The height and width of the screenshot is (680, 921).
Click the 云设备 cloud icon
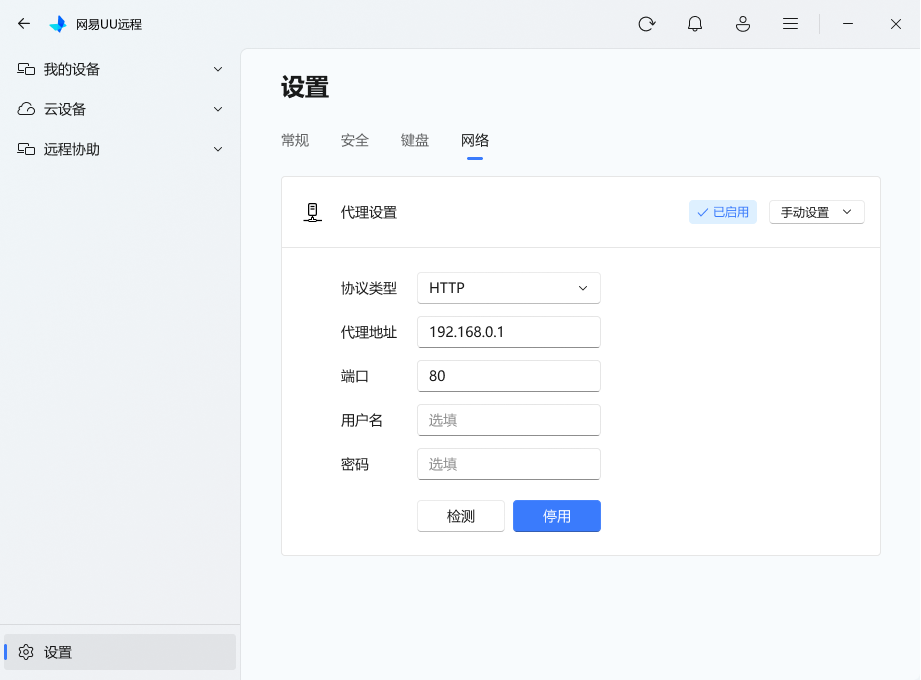click(26, 109)
